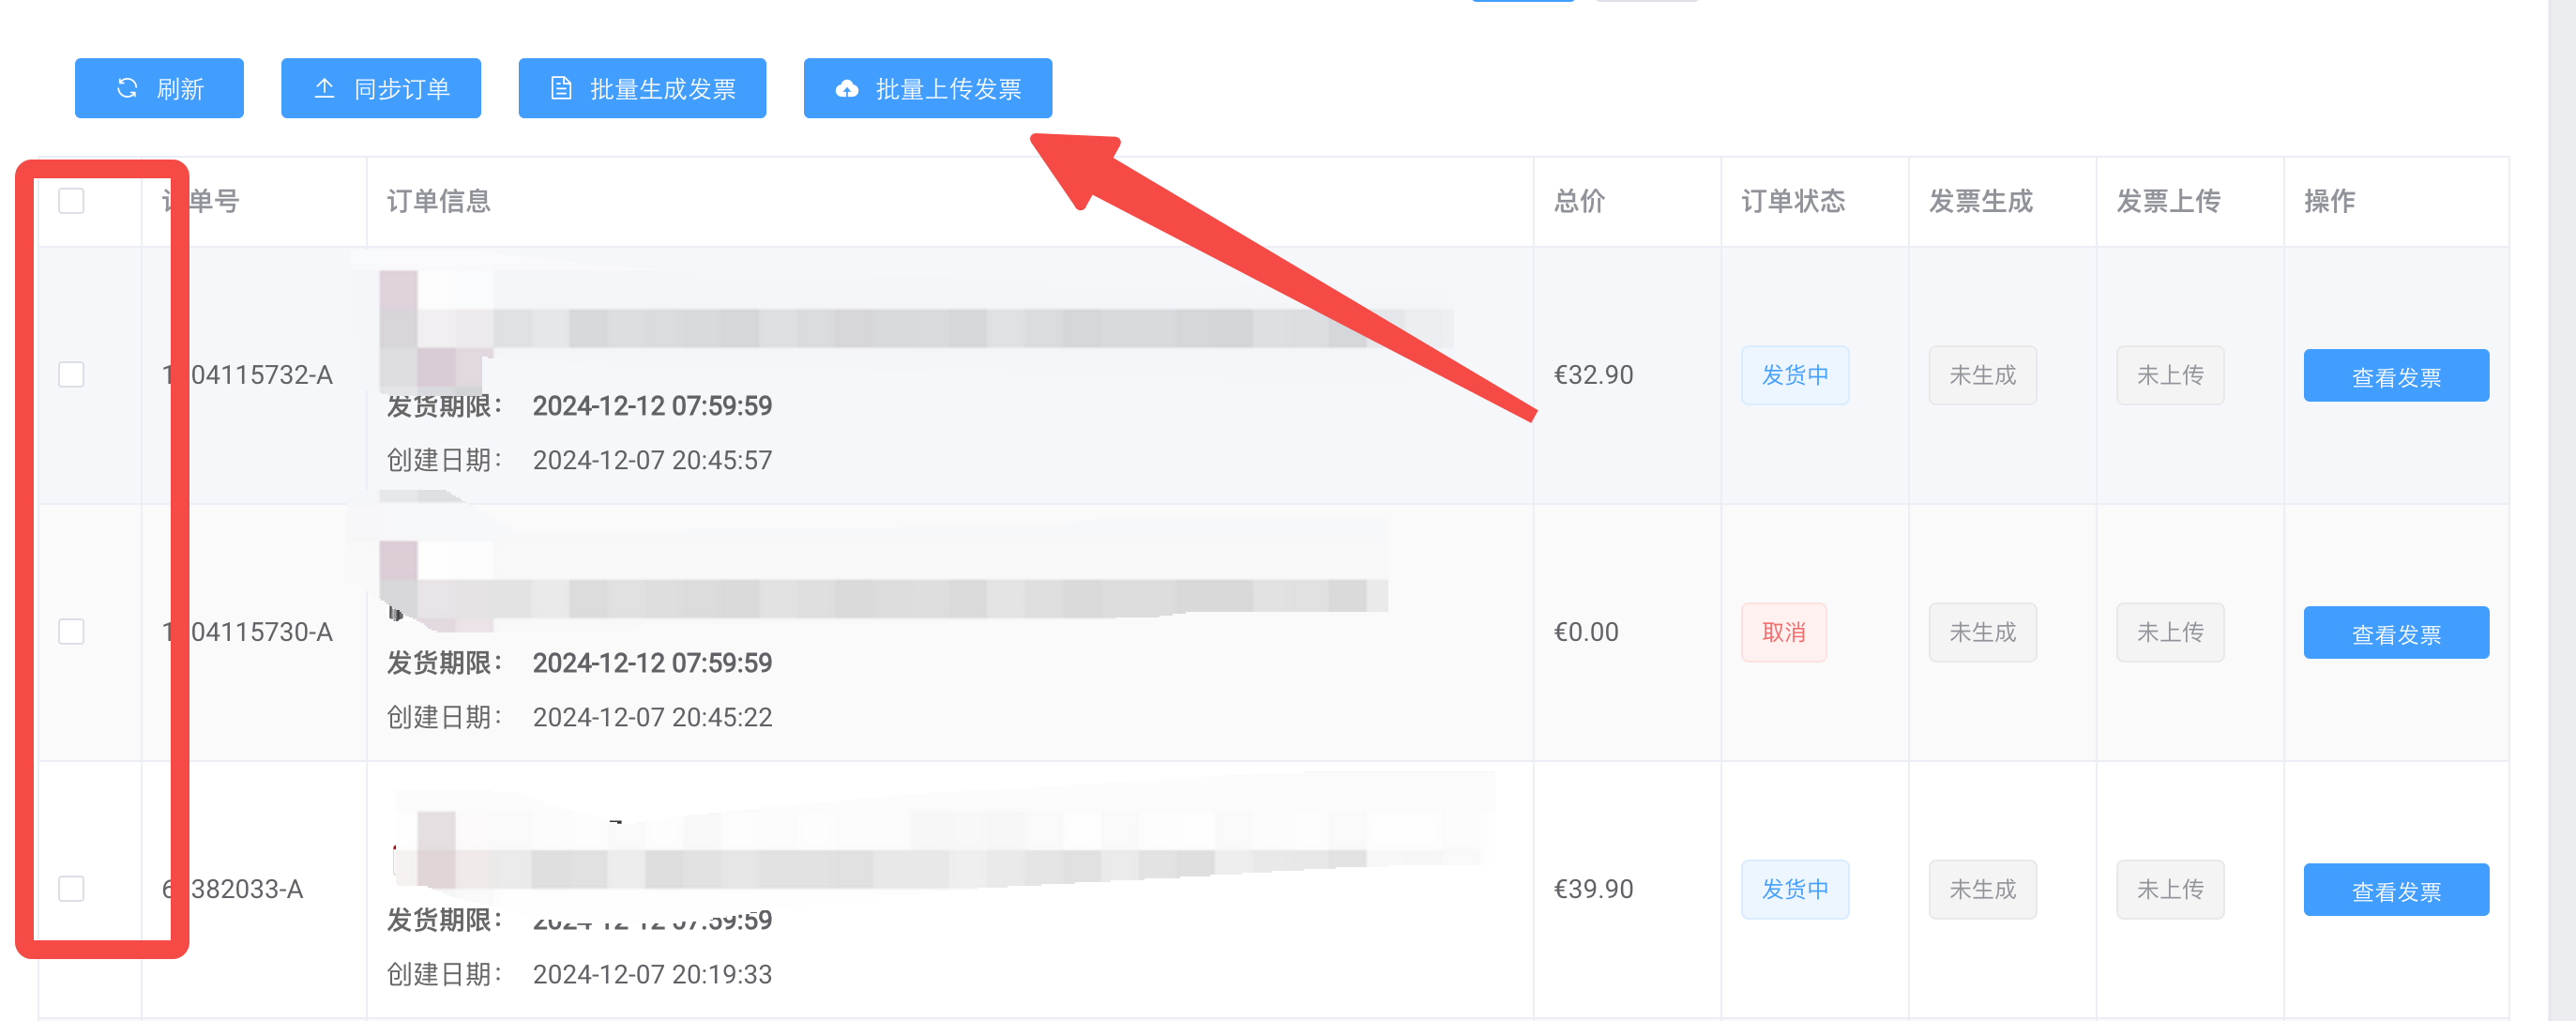
Task: Click the refresh icon on 刷新 button
Action: coord(127,89)
